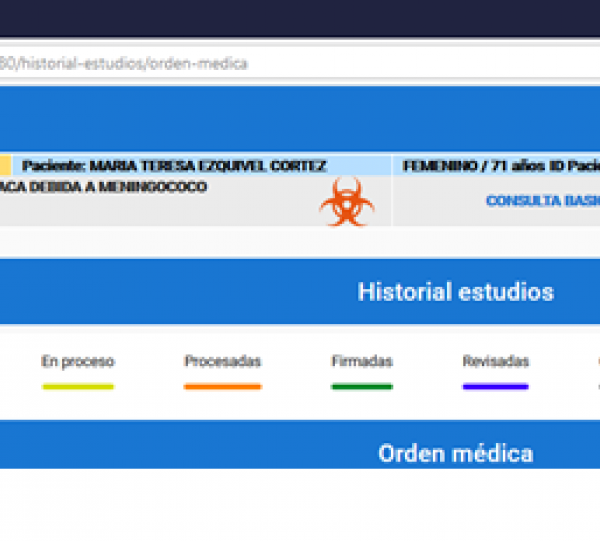
Task: Click the top blue application header bar
Action: coord(300,118)
